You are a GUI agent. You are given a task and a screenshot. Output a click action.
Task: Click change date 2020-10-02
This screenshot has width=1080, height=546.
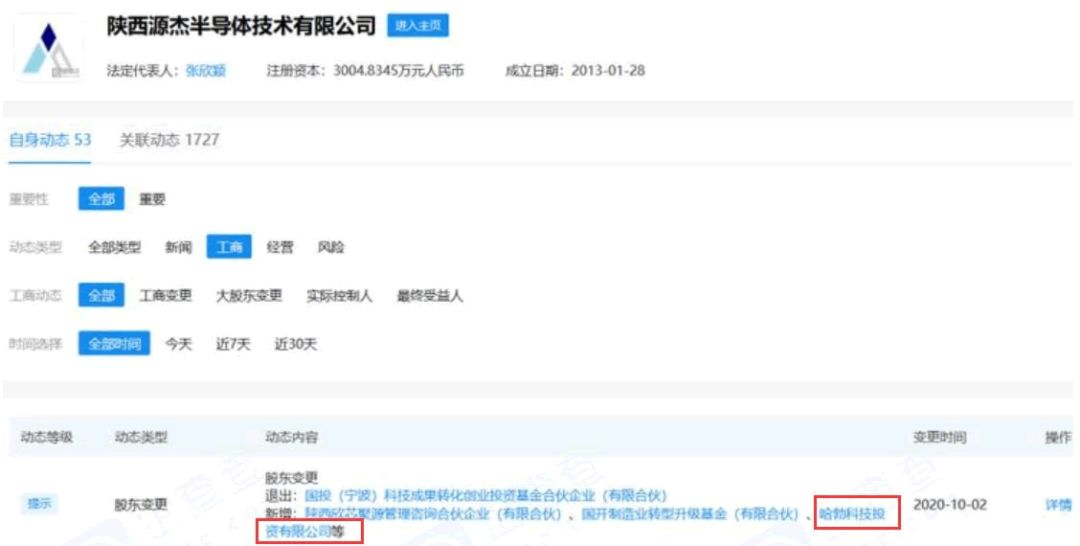(x=950, y=505)
